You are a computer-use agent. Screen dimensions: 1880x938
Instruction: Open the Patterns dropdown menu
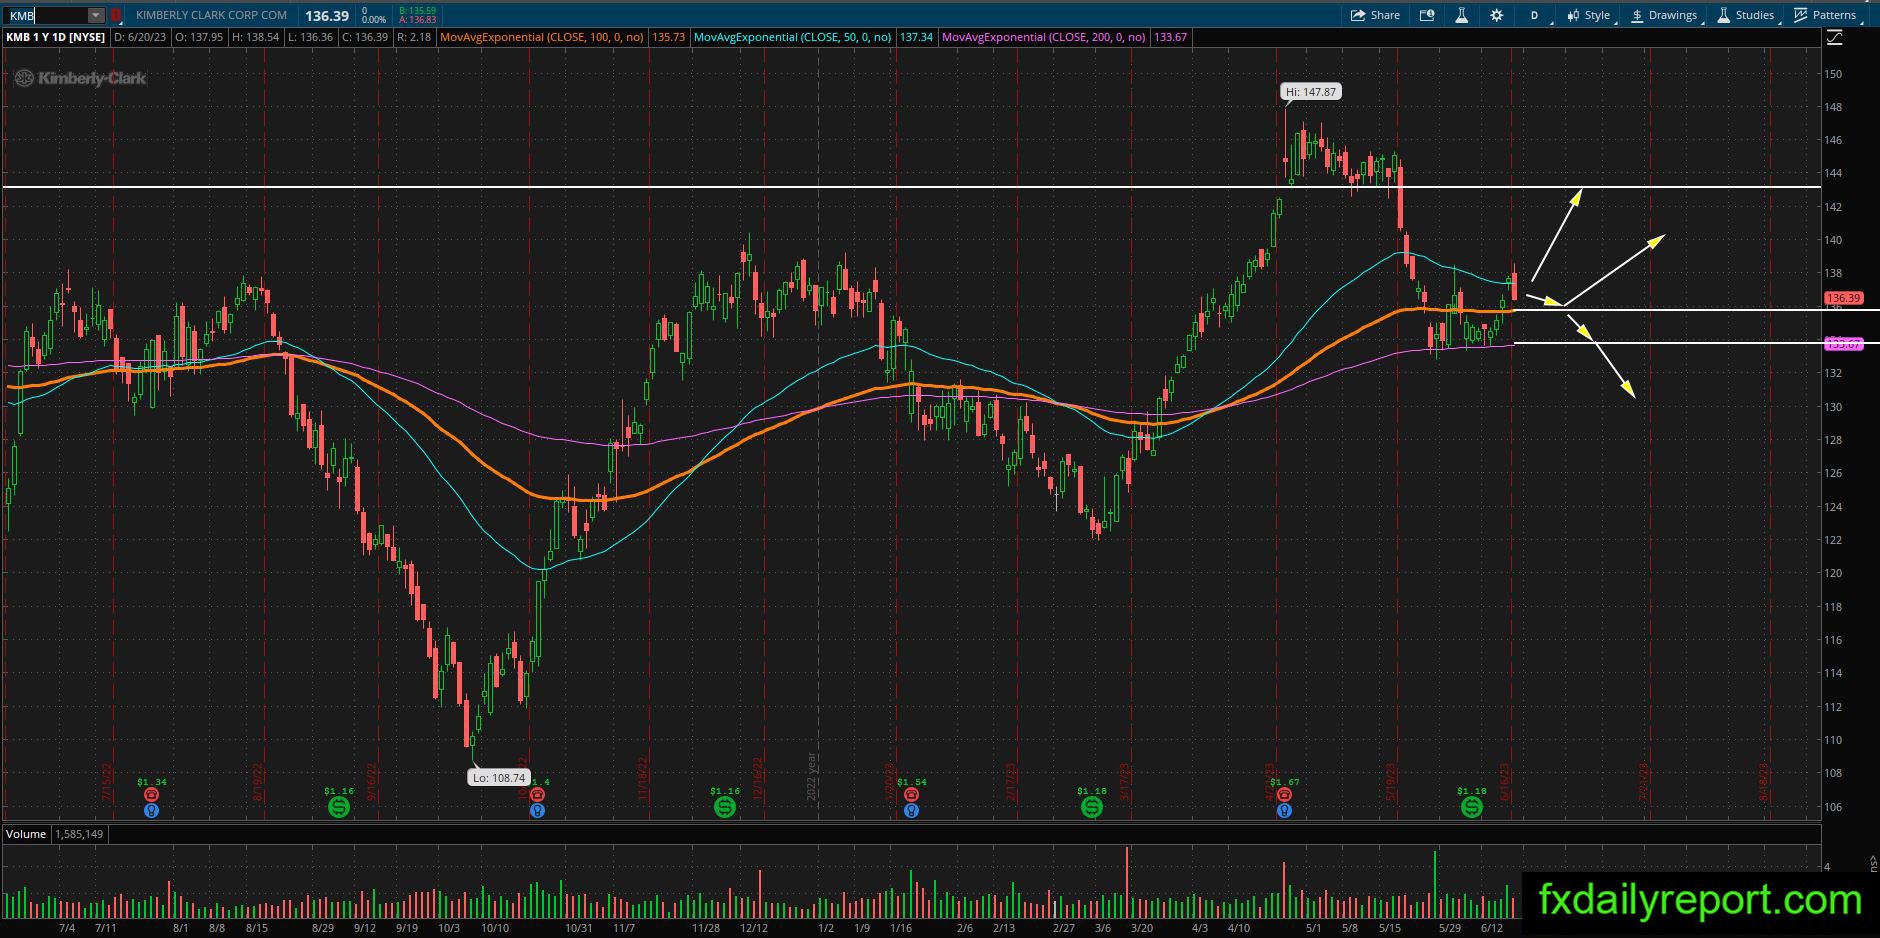click(x=1826, y=15)
